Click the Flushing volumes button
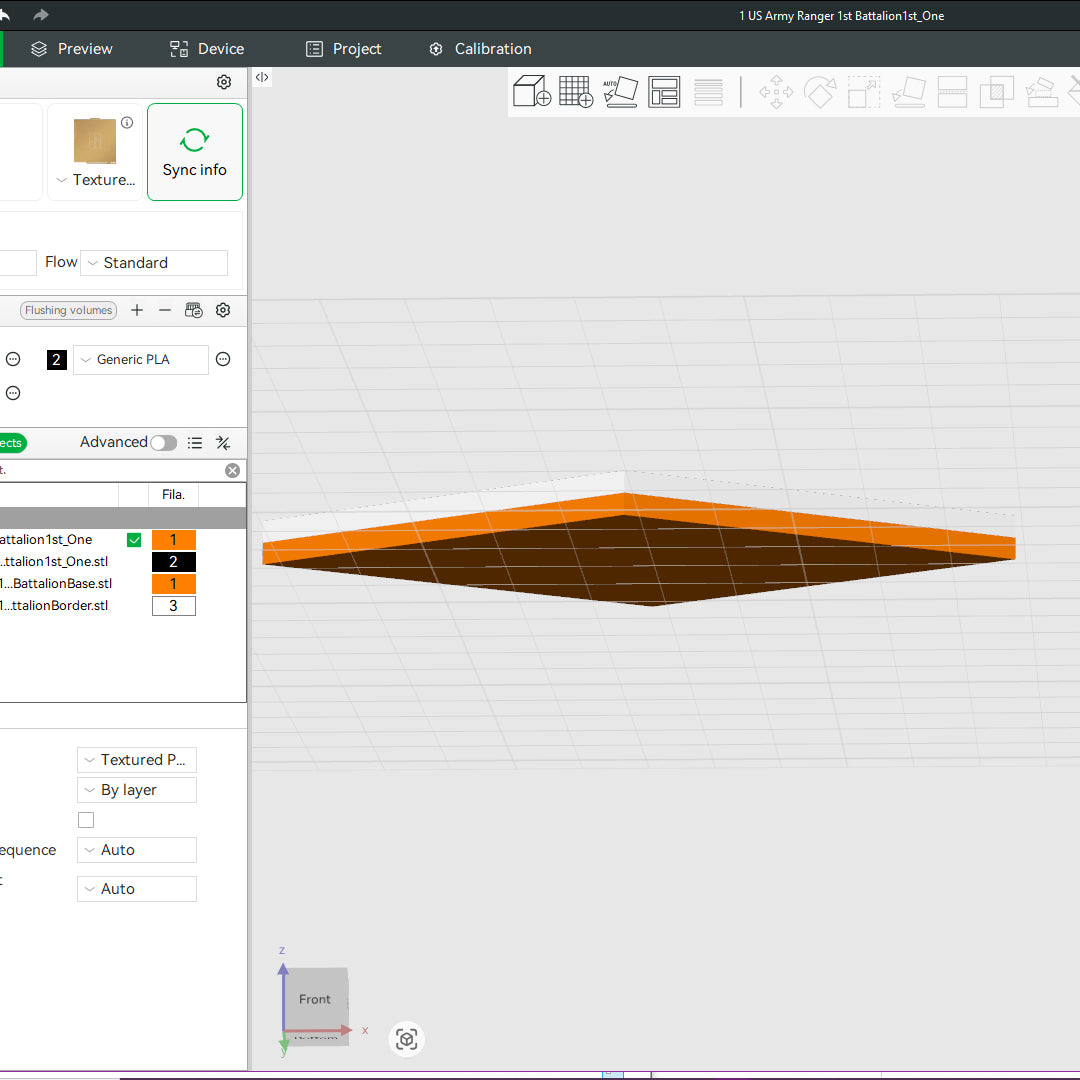The width and height of the screenshot is (1080, 1080). pos(68,310)
